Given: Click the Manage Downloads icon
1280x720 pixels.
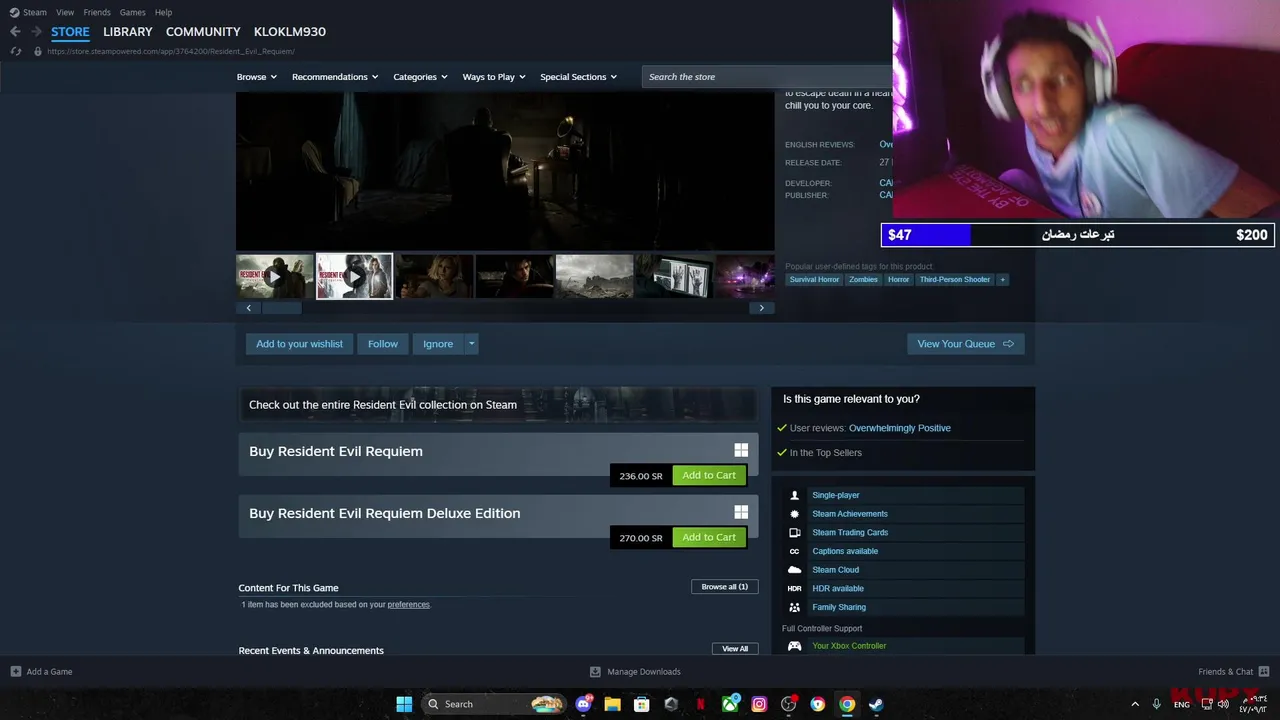Looking at the screenshot, I should 595,672.
